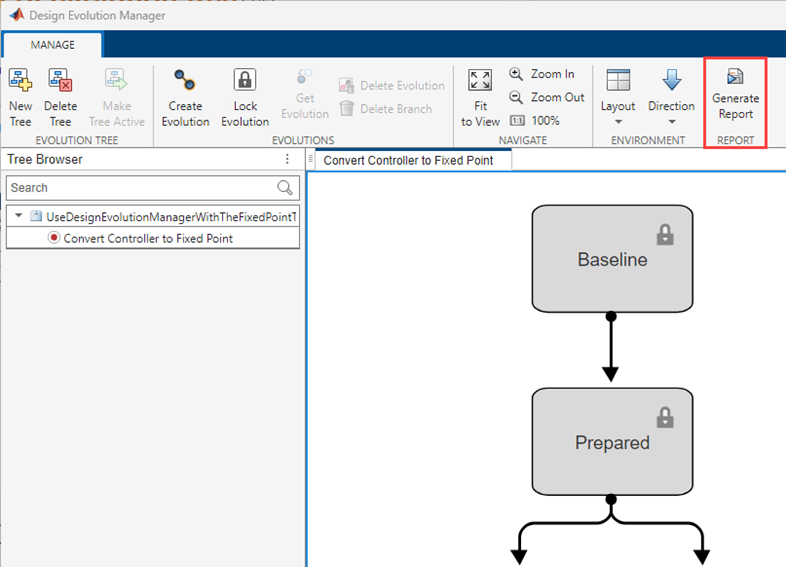Click the Generate Report icon
This screenshot has height=567, width=786.
point(735,77)
